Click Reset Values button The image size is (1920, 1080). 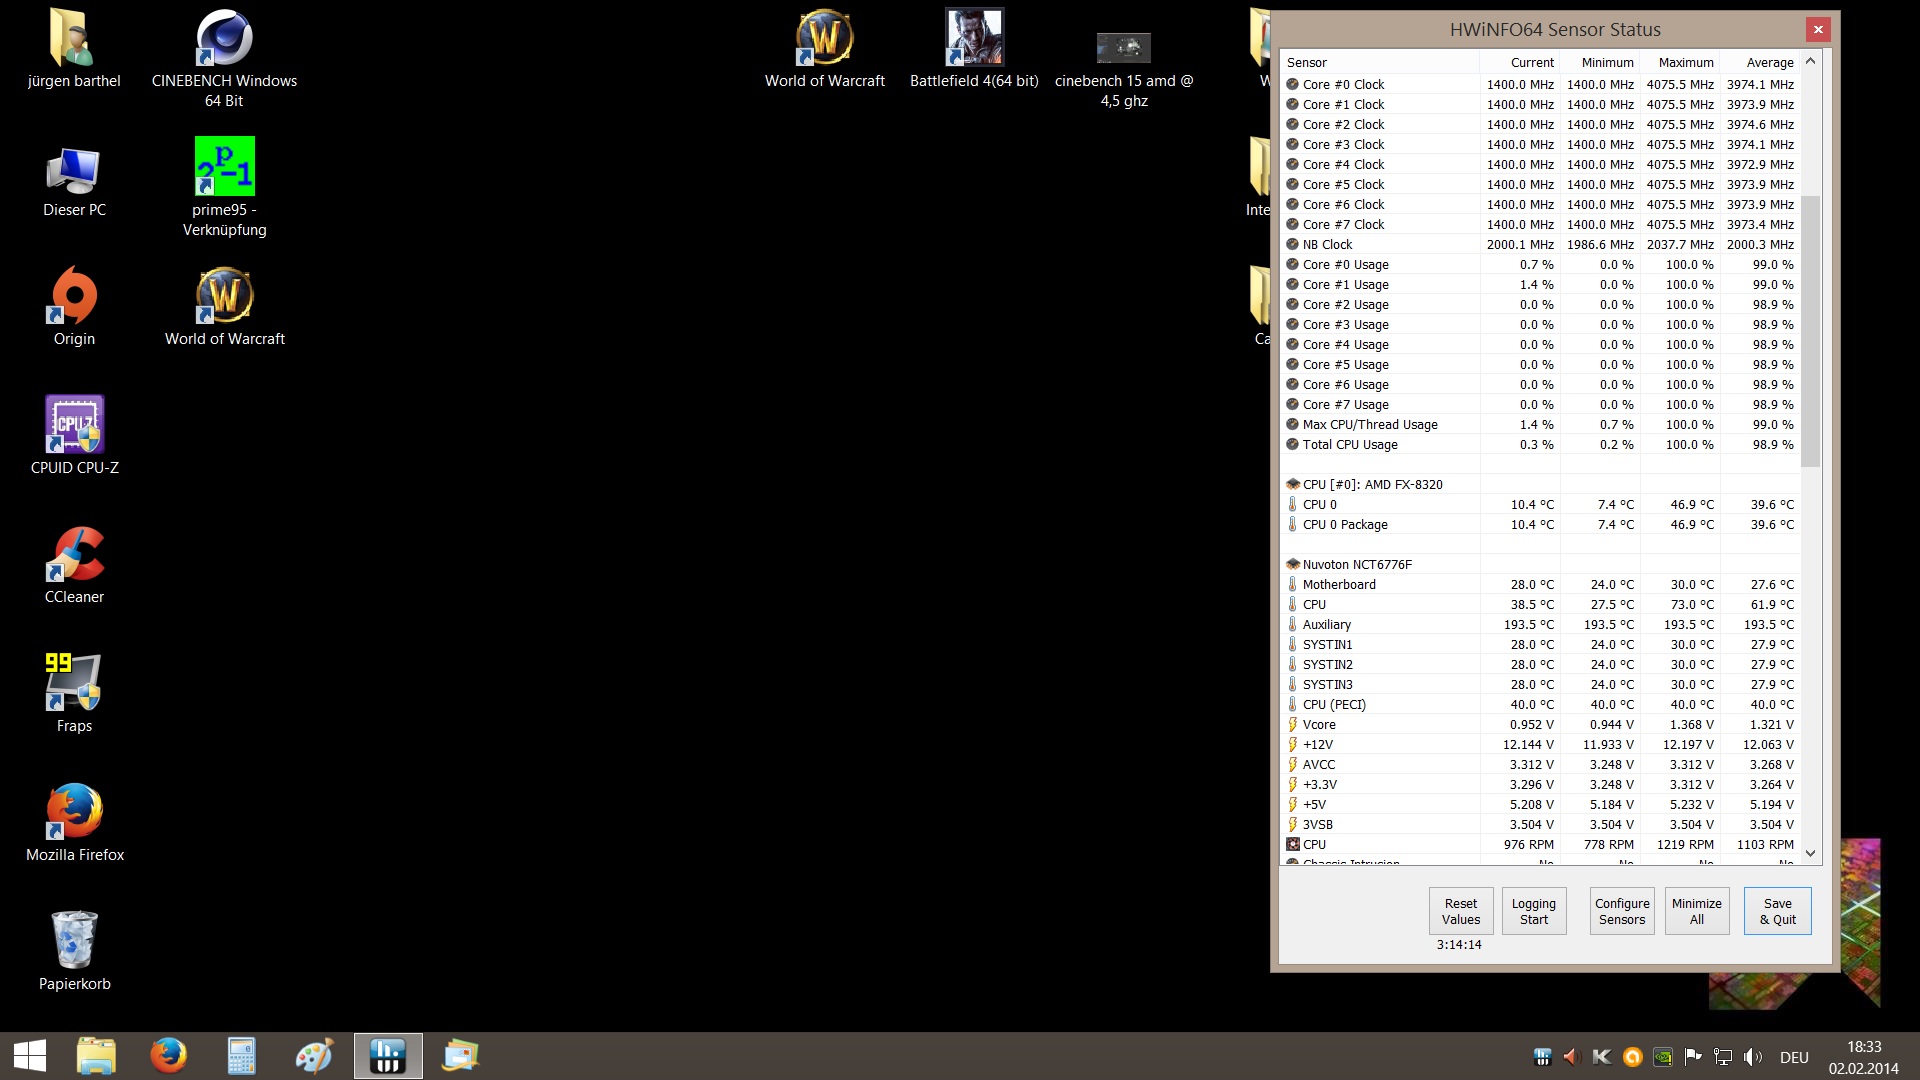click(x=1460, y=911)
